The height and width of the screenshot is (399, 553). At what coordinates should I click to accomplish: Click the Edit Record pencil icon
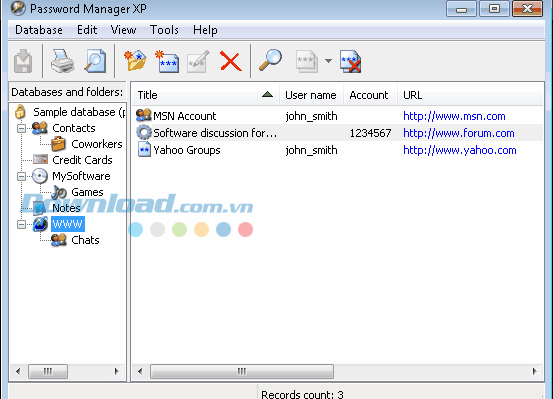pyautogui.click(x=198, y=61)
